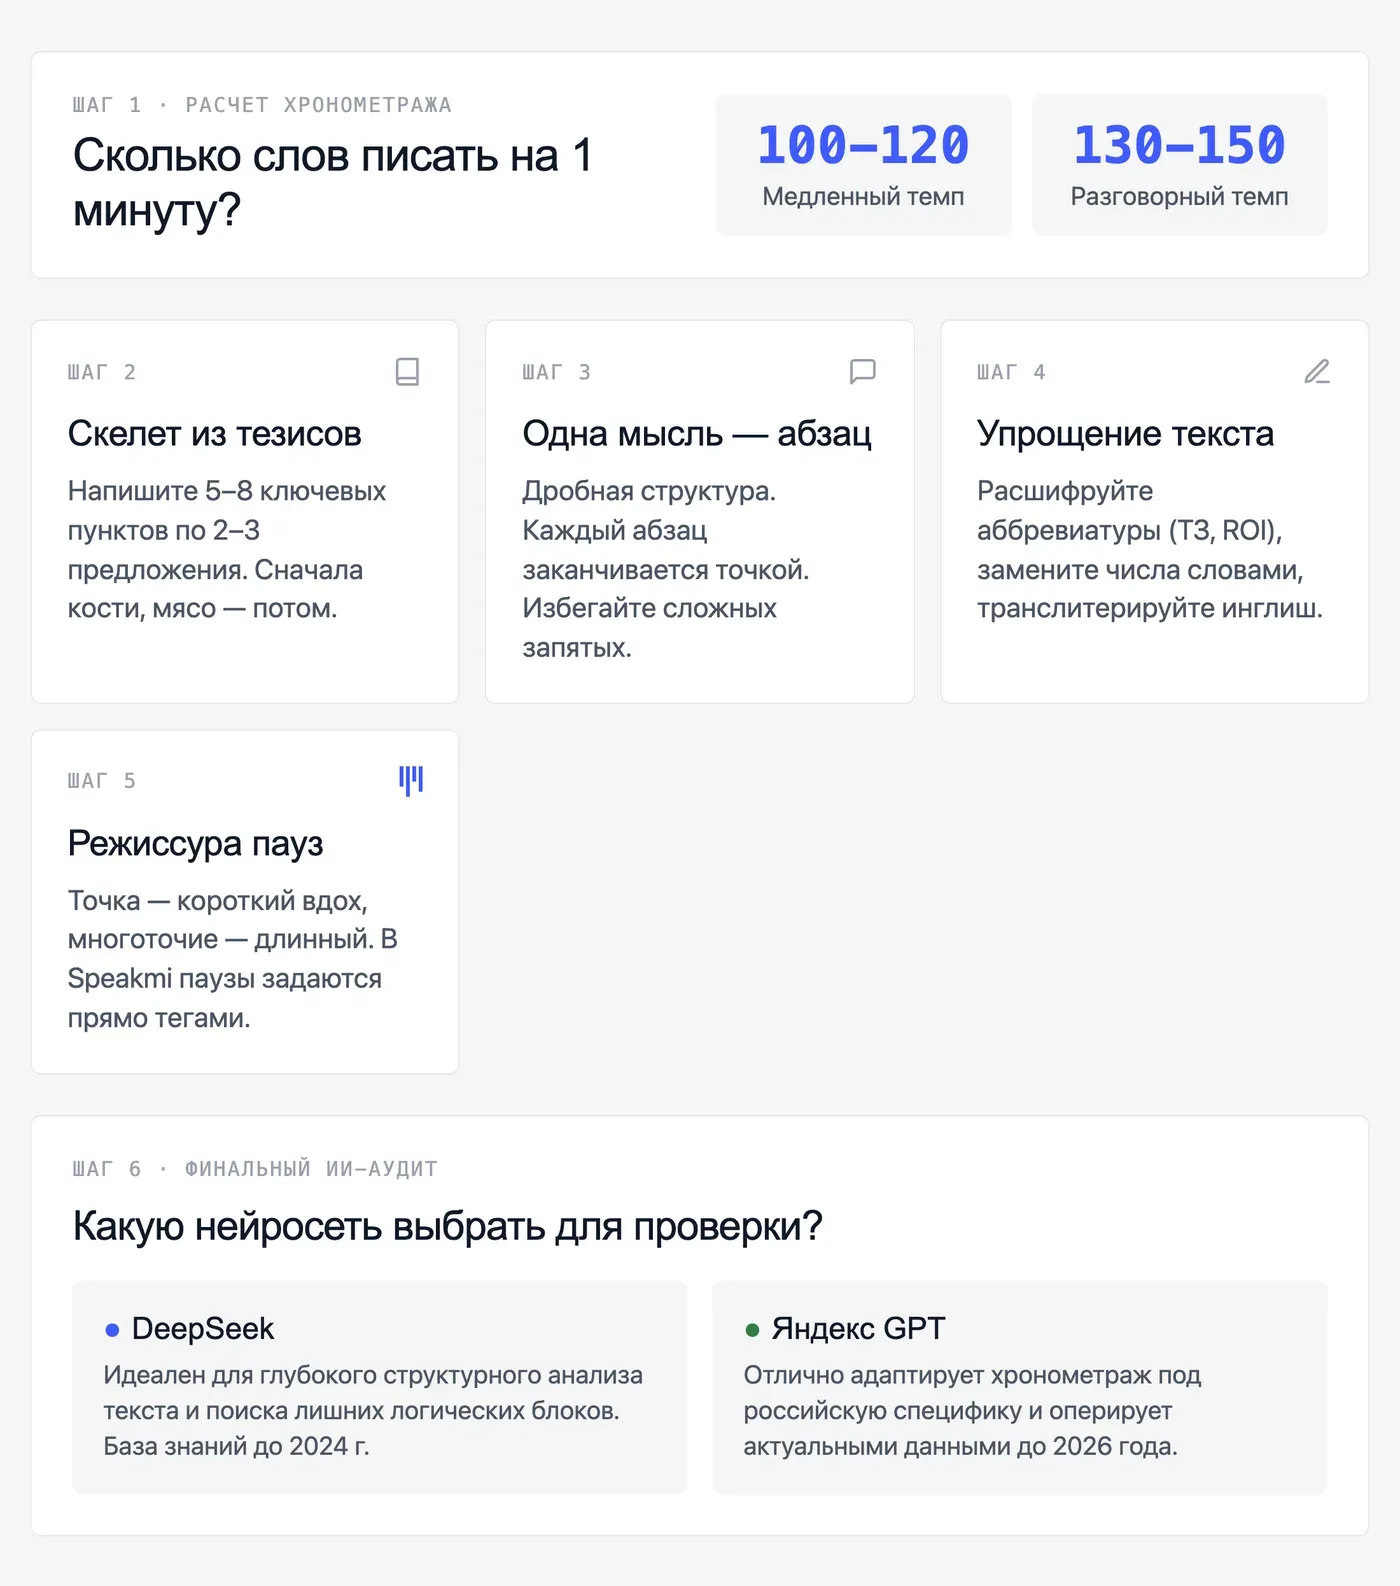Click the "ШАГ 2" label
The height and width of the screenshot is (1586, 1400).
[x=101, y=373]
